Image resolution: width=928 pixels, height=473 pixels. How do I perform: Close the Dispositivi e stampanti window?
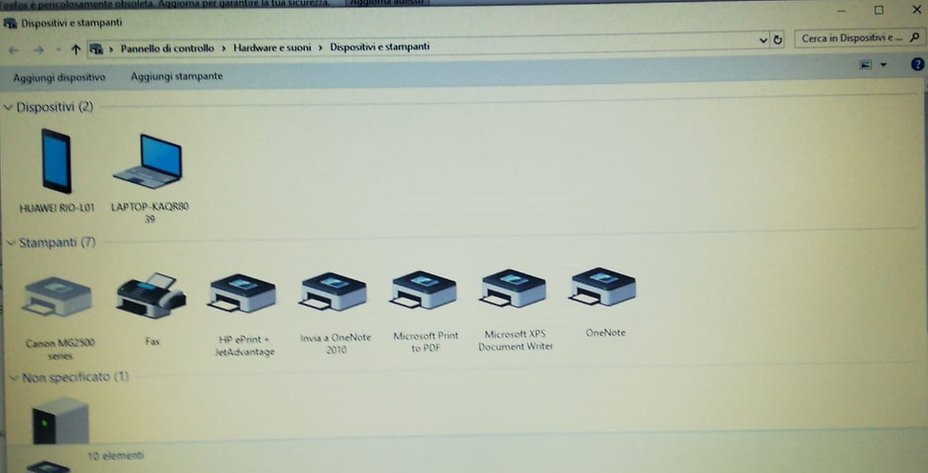click(x=916, y=9)
